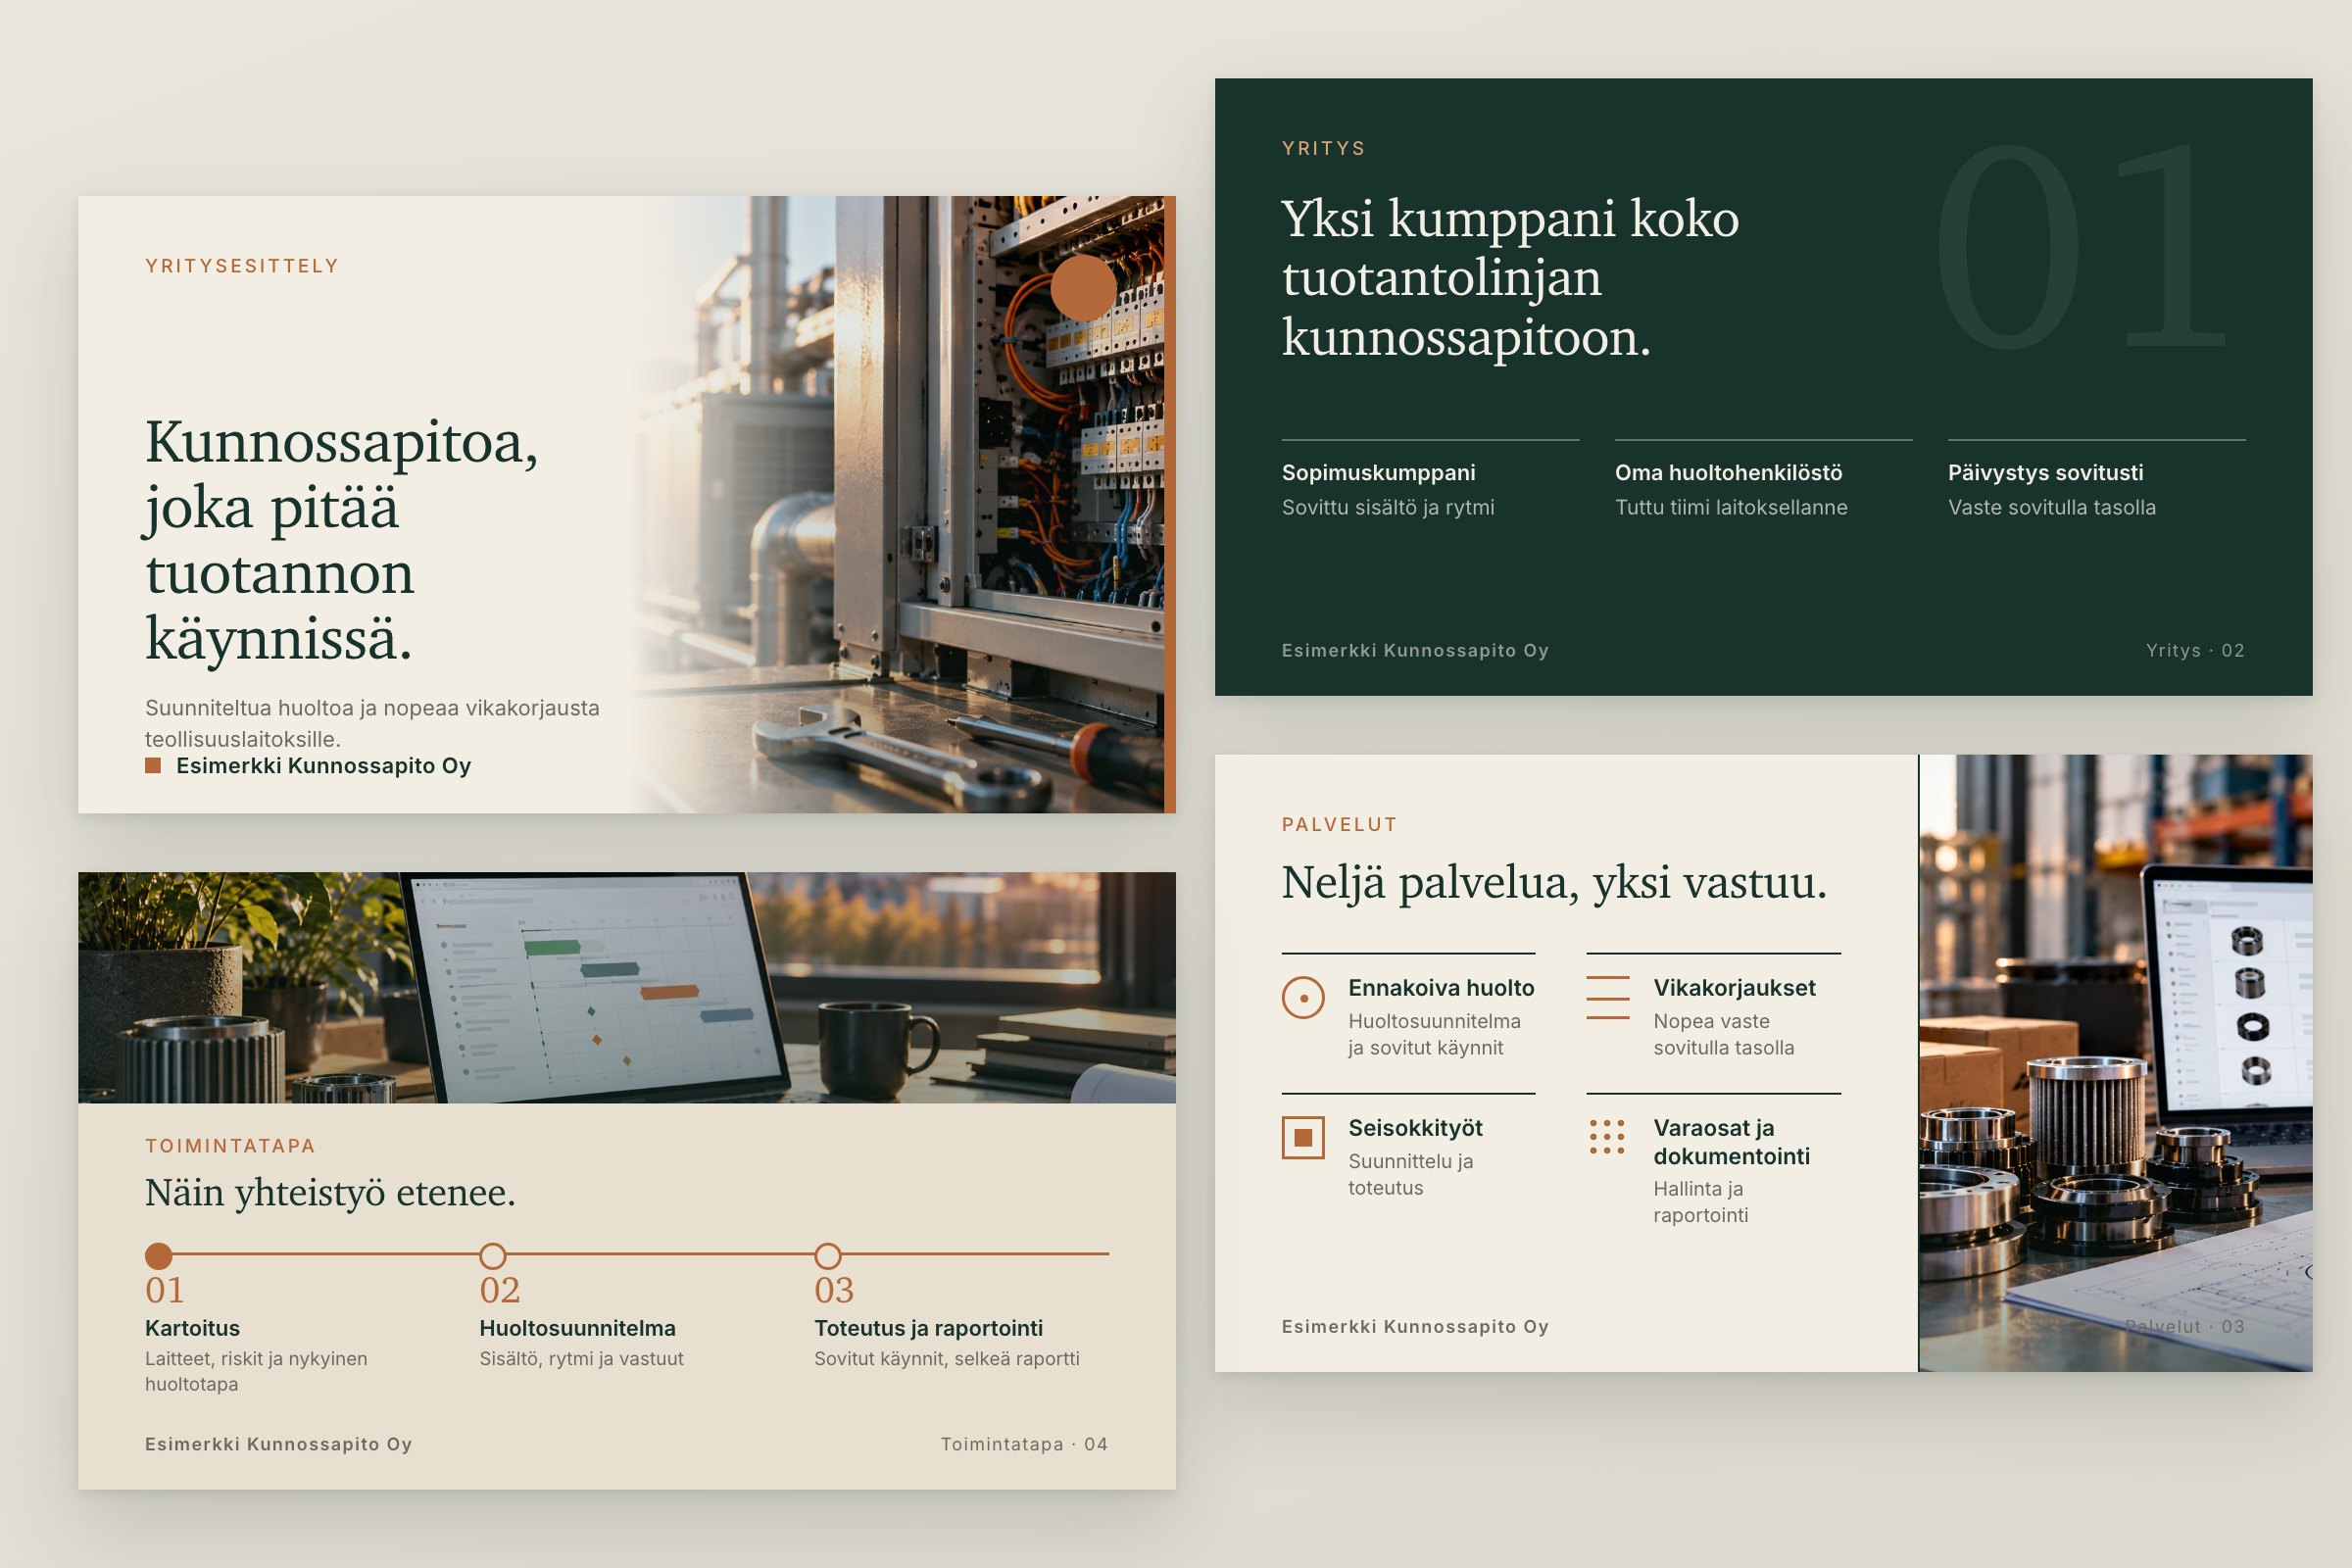Click the Seisokkityöt square icon

(x=1303, y=1138)
